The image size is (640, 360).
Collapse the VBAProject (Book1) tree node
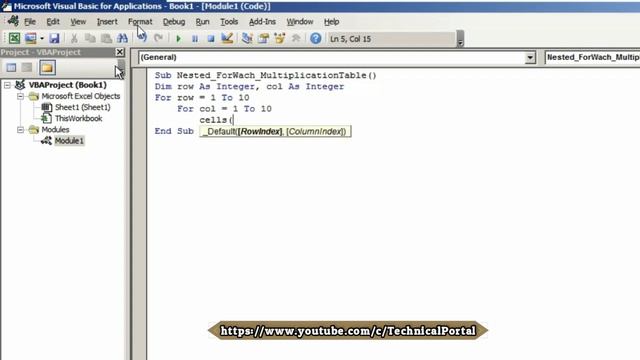click(7, 85)
